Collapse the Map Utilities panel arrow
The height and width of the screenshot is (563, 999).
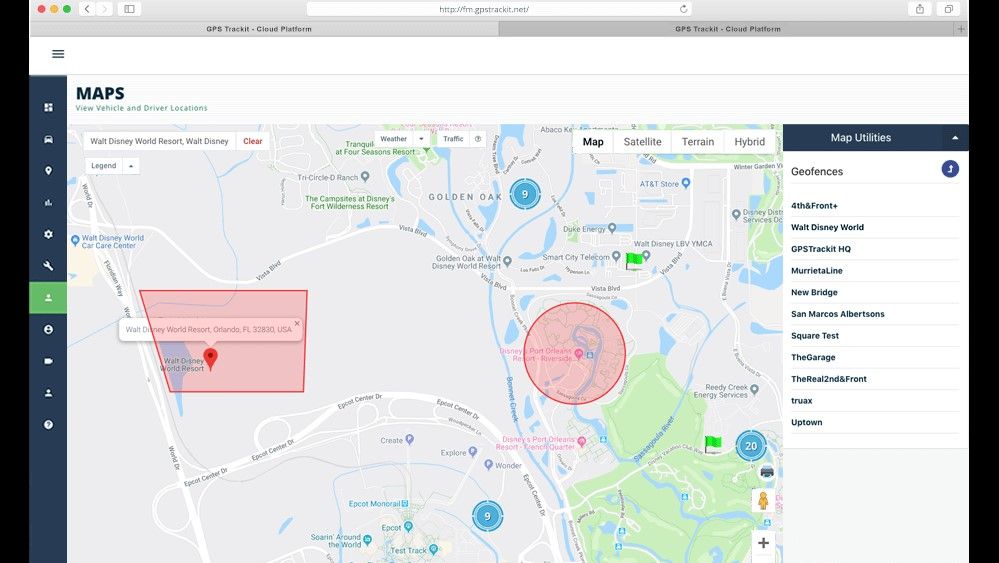tap(954, 138)
